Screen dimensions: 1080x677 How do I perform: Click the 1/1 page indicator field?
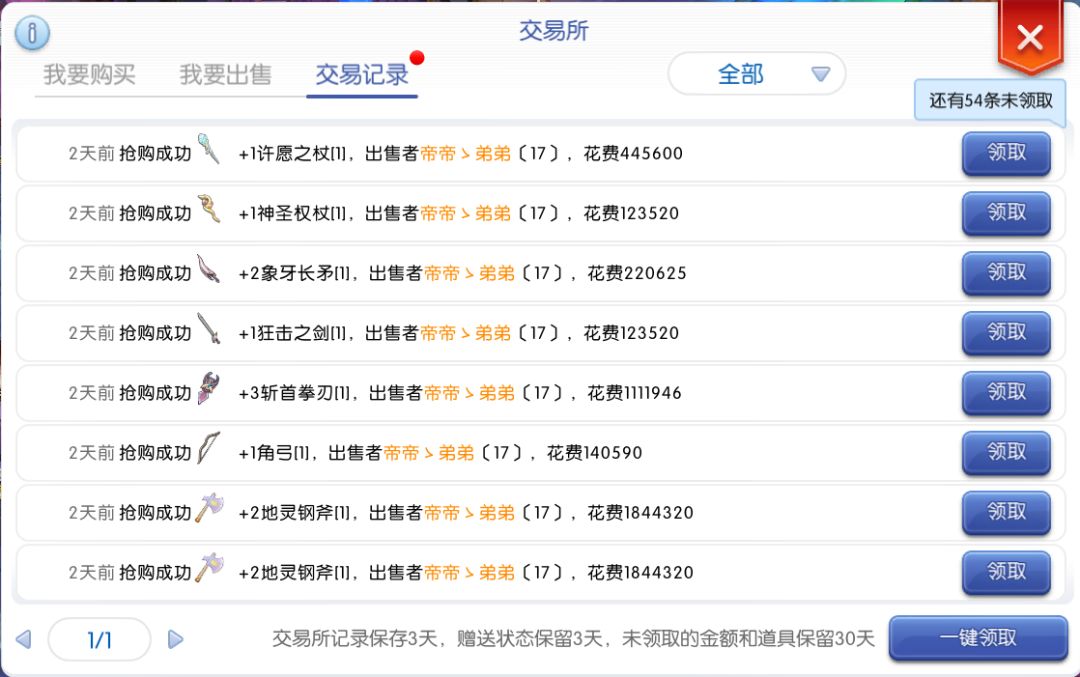[100, 640]
